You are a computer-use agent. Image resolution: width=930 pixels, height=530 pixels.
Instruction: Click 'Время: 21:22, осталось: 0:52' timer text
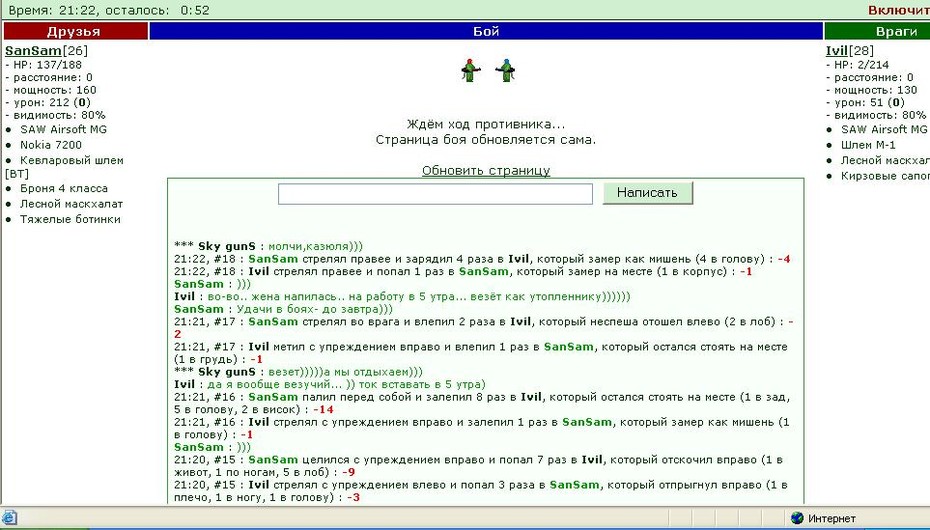109,10
